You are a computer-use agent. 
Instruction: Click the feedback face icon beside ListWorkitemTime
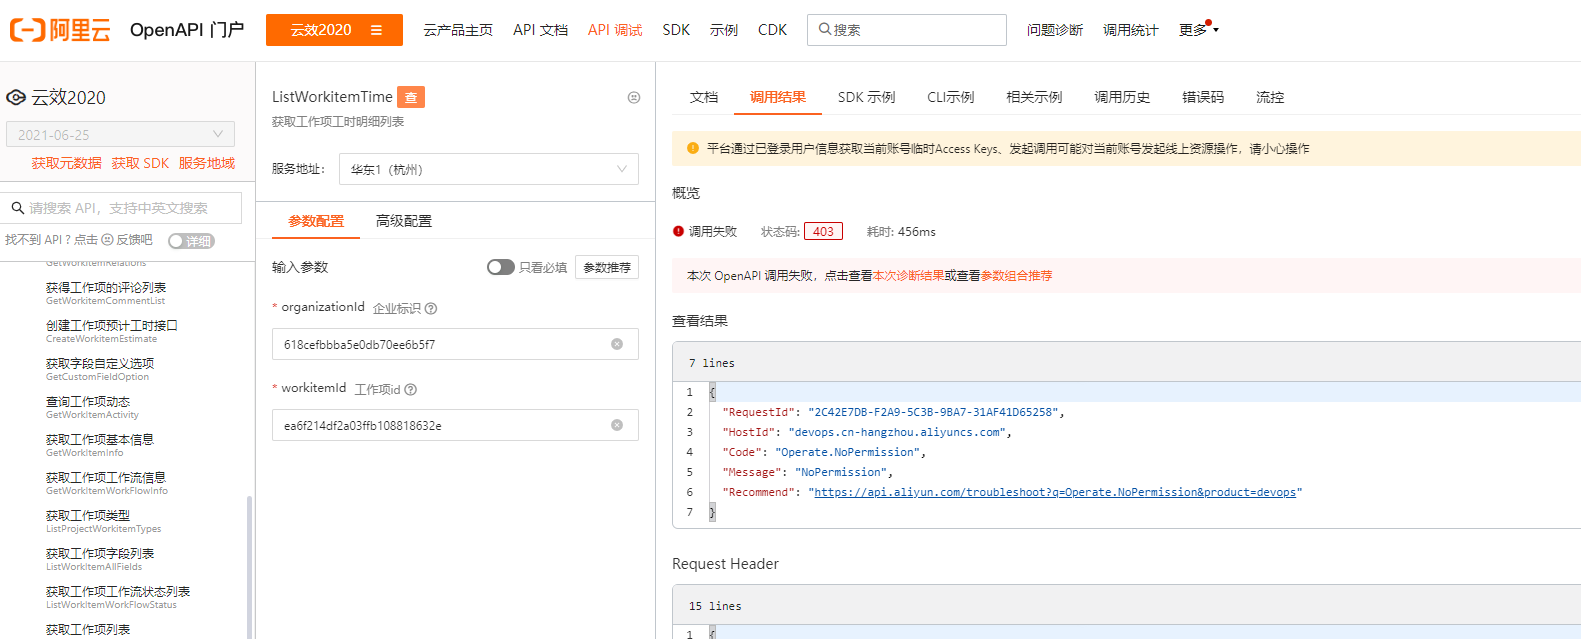tap(633, 97)
